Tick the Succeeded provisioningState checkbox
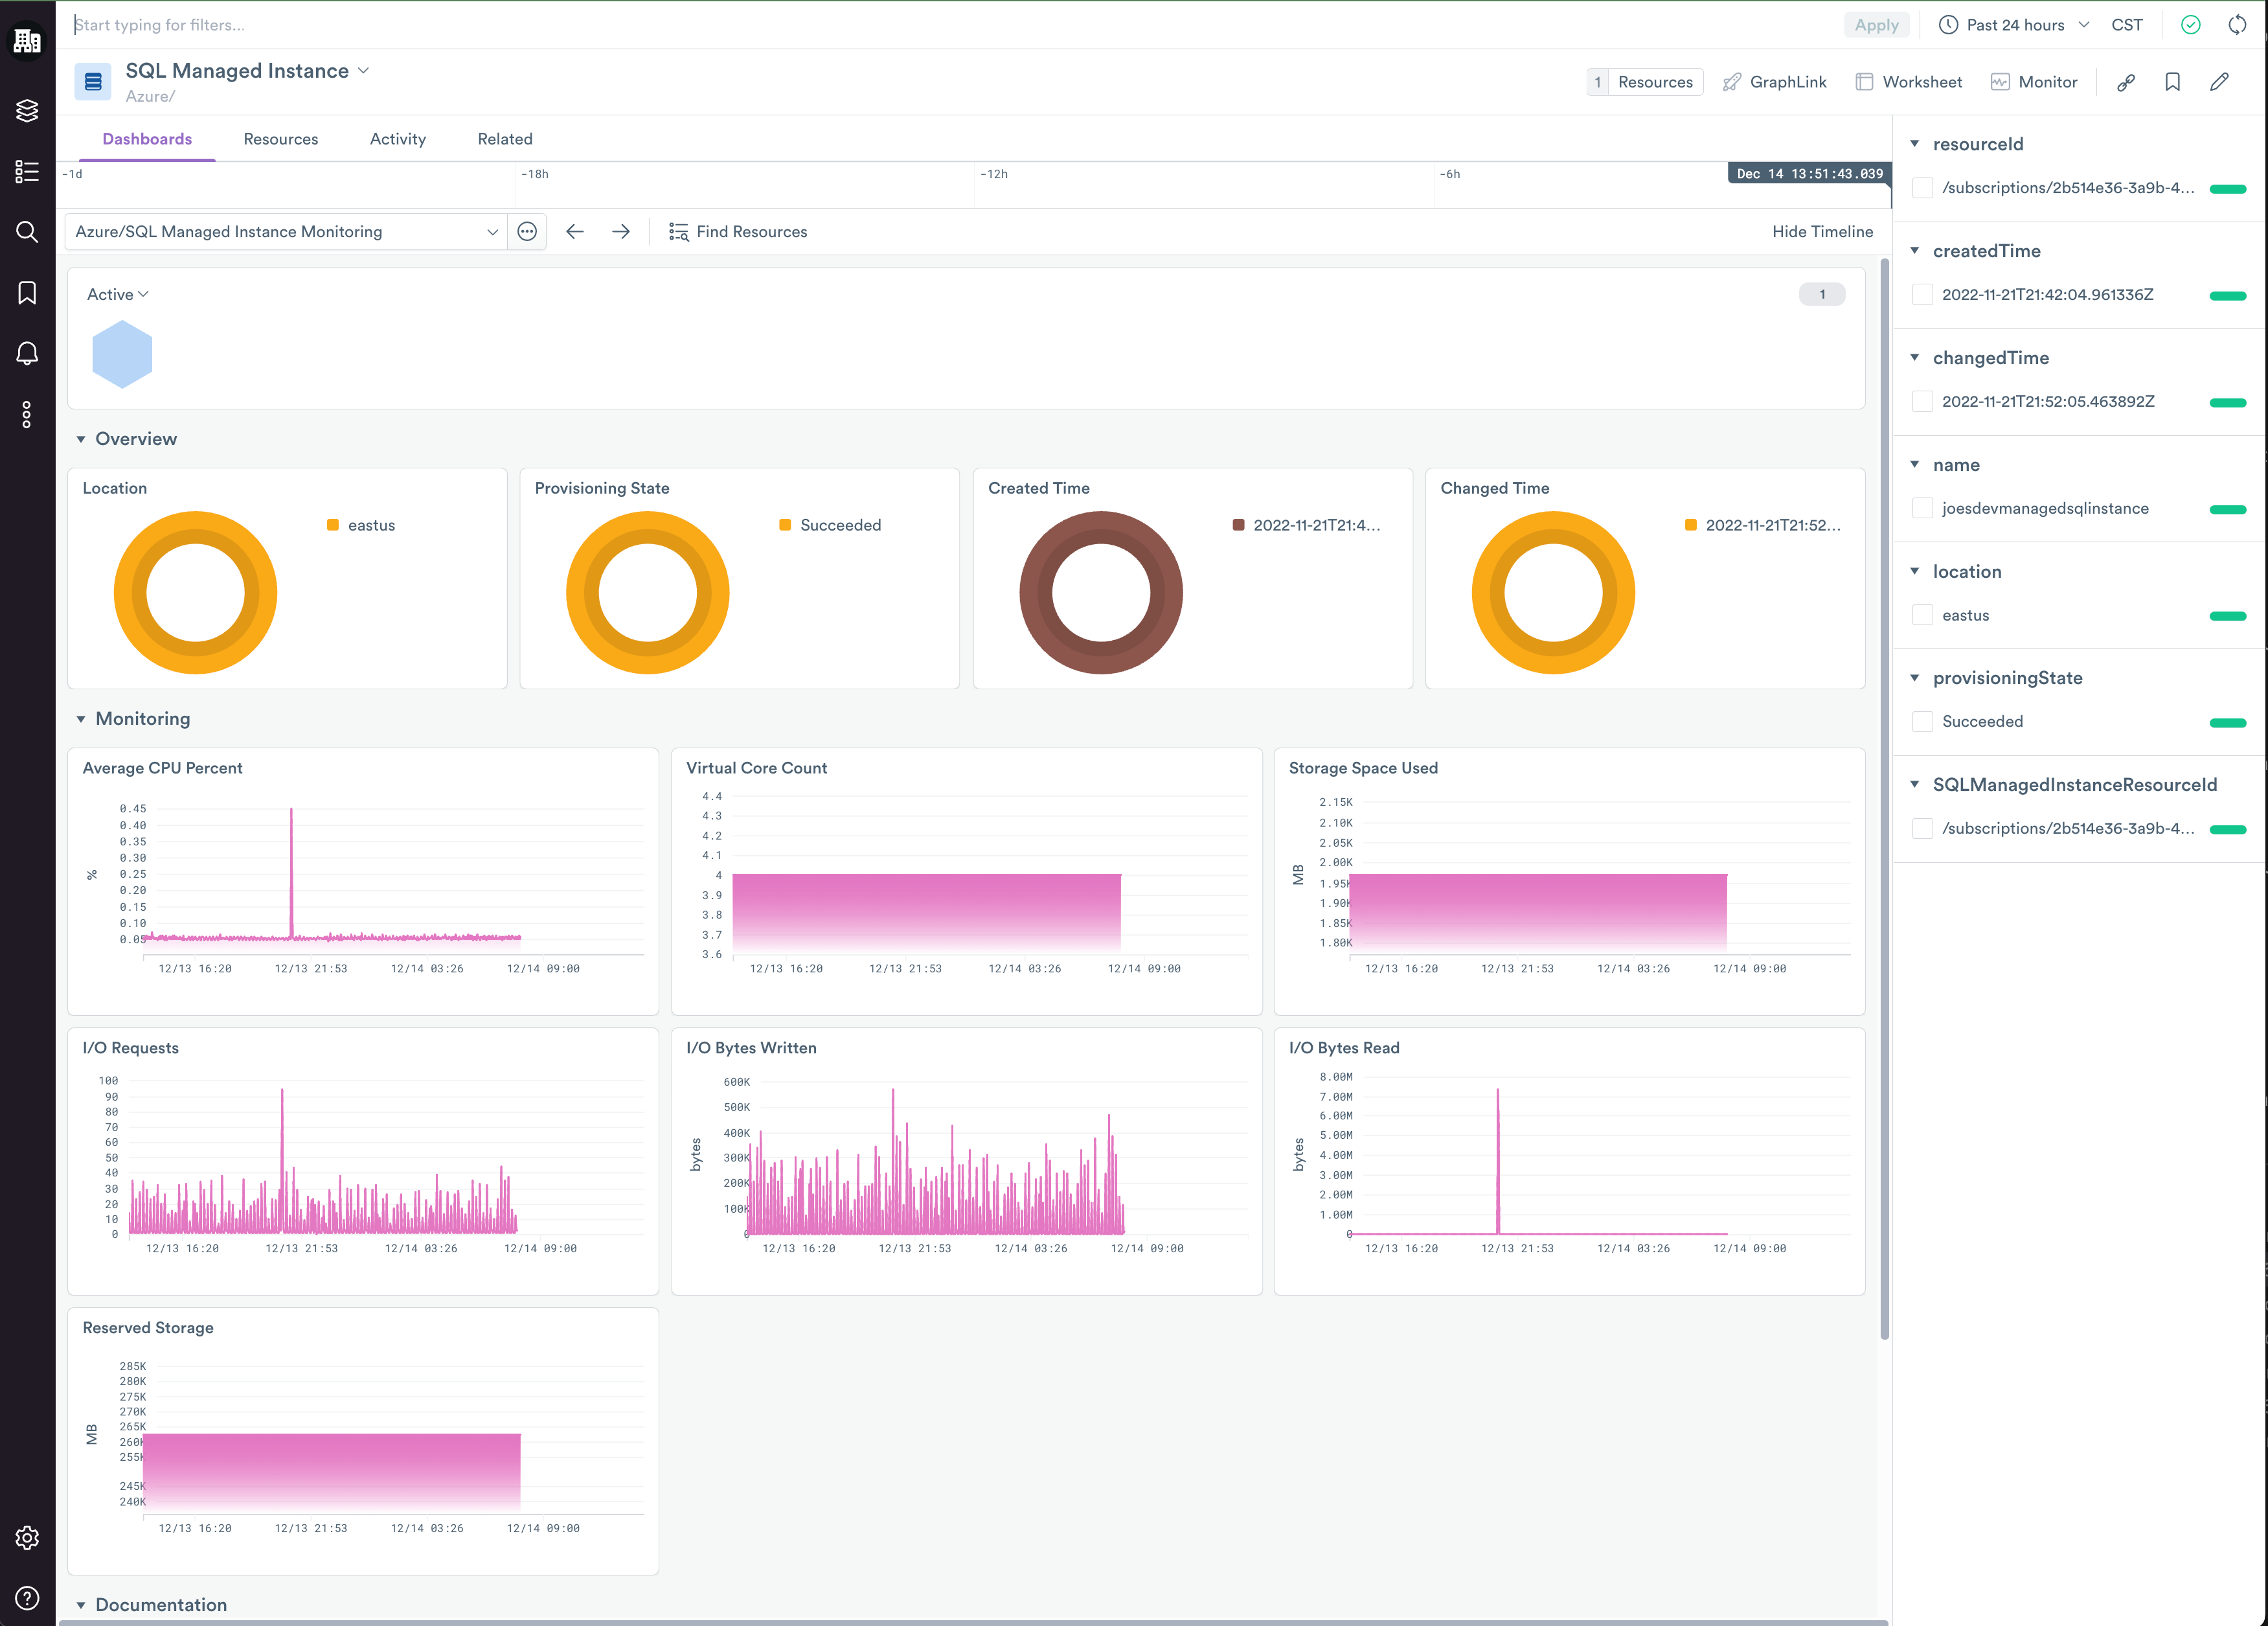 click(1921, 721)
